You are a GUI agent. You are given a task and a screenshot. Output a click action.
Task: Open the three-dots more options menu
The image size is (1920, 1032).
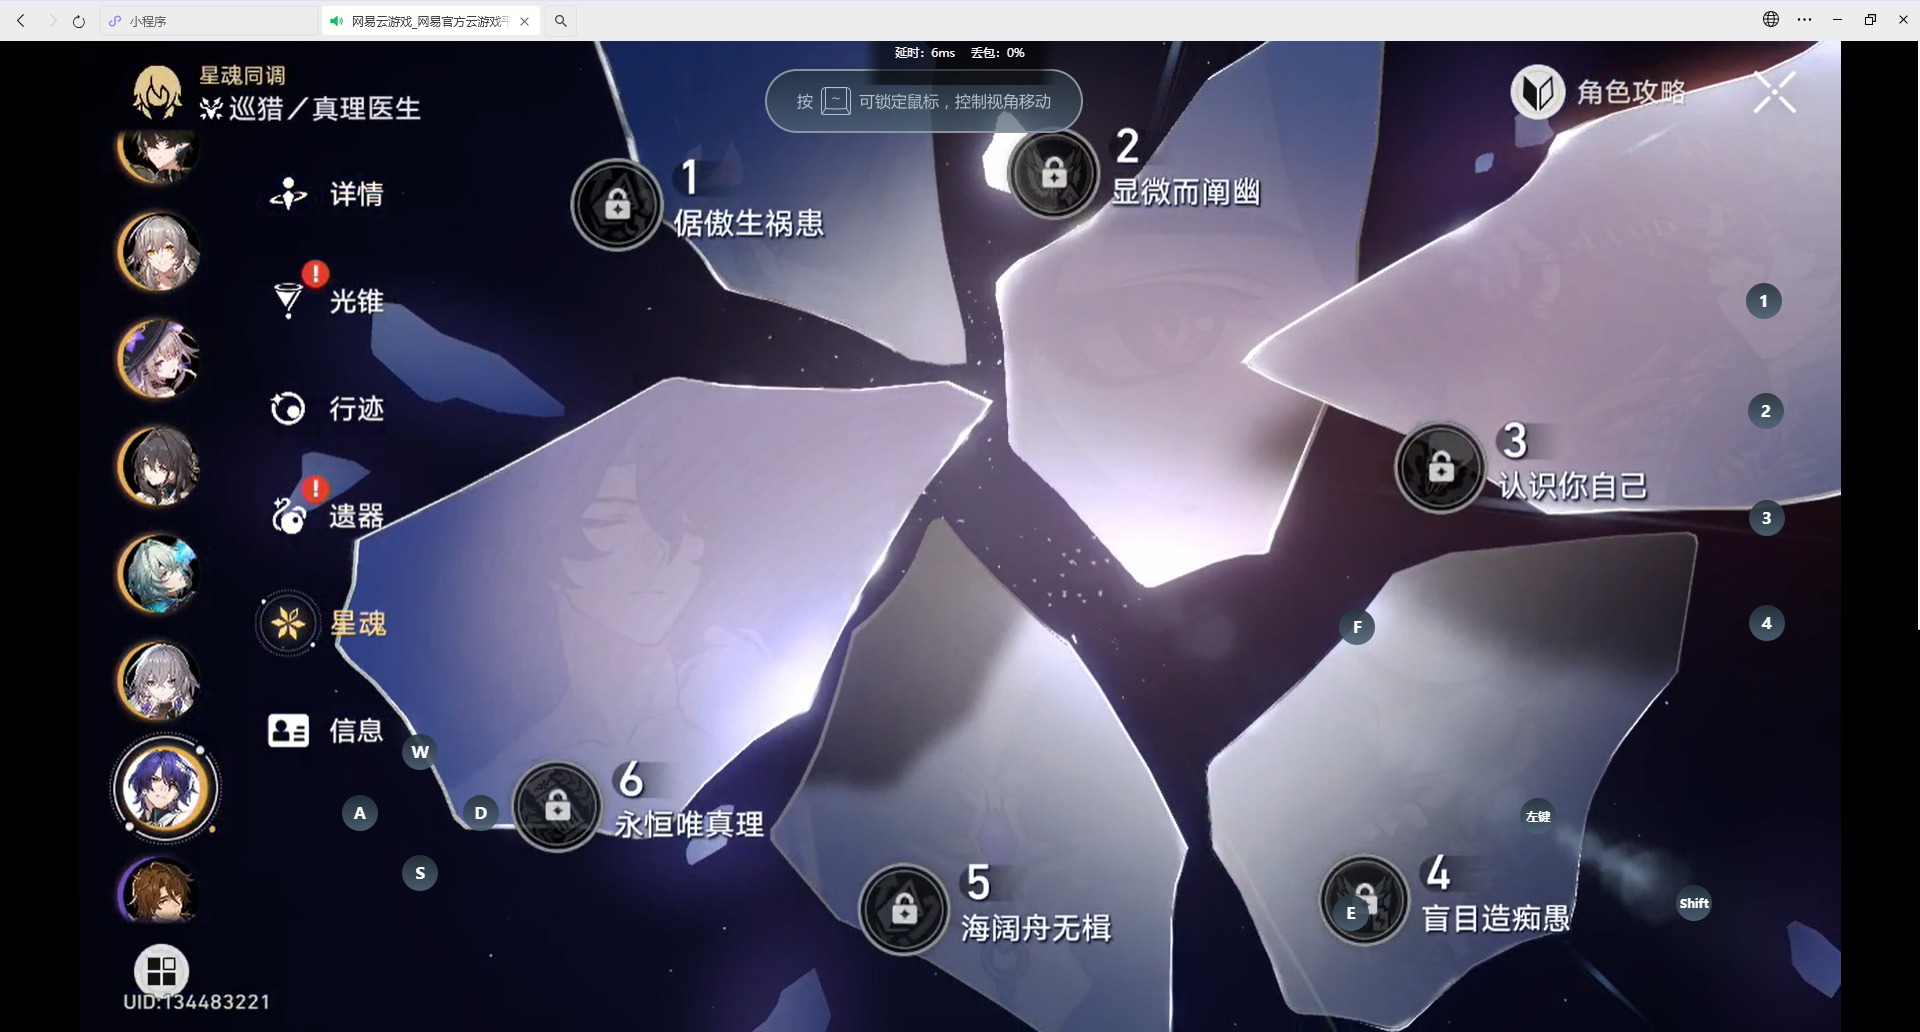click(1804, 19)
